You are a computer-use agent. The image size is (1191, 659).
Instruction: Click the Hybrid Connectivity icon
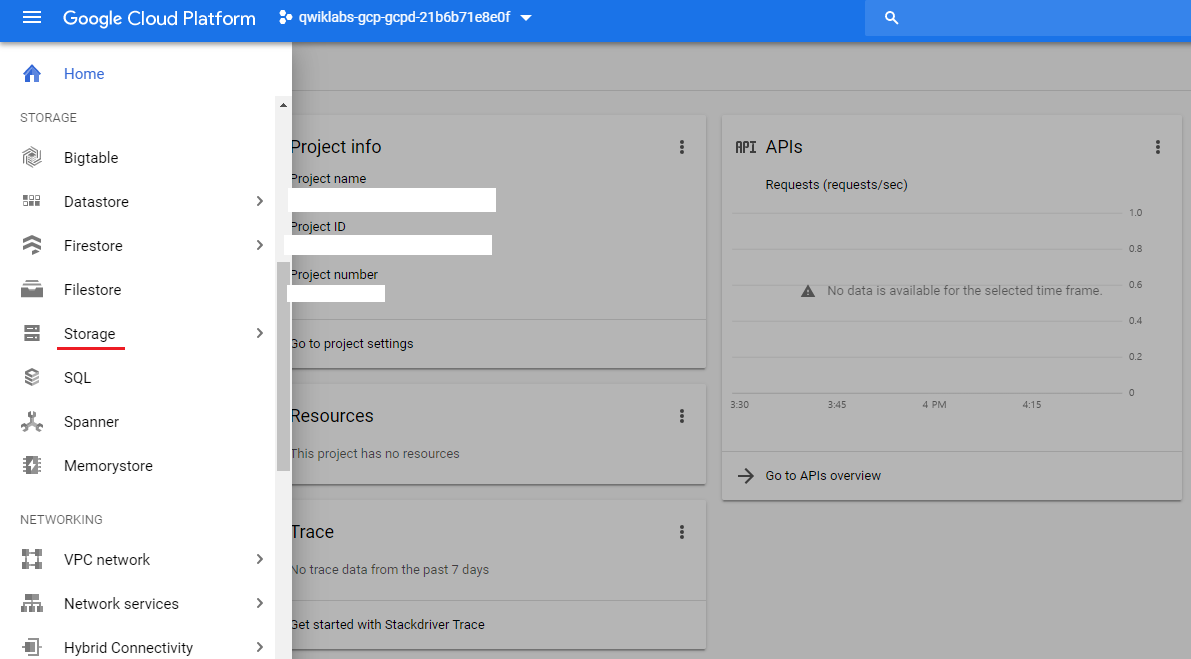32,648
